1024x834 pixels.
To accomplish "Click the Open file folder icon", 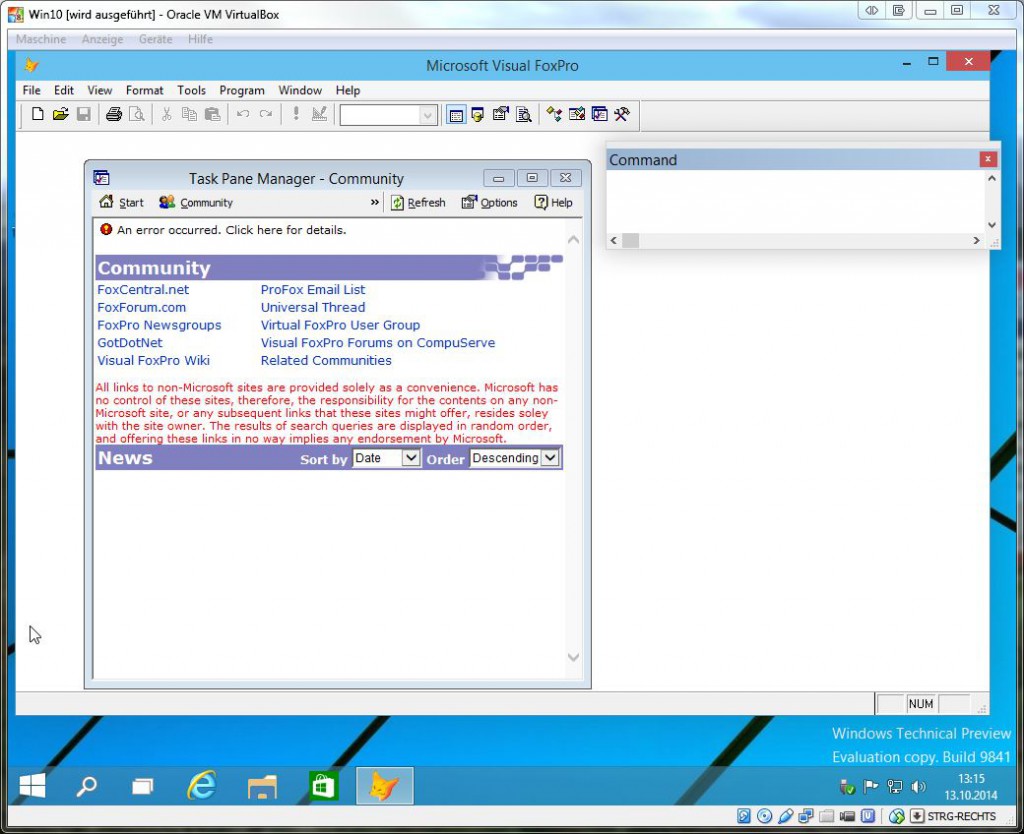I will coord(61,114).
